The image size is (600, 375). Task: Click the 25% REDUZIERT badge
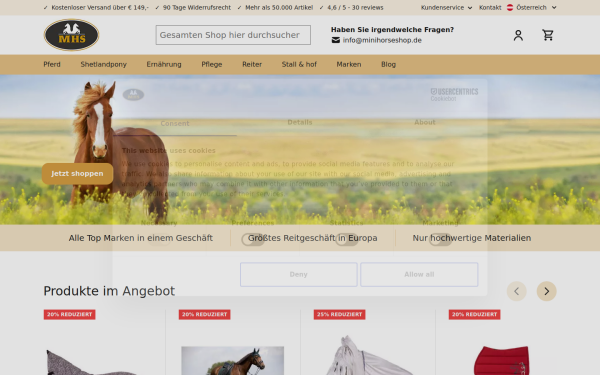tap(339, 315)
